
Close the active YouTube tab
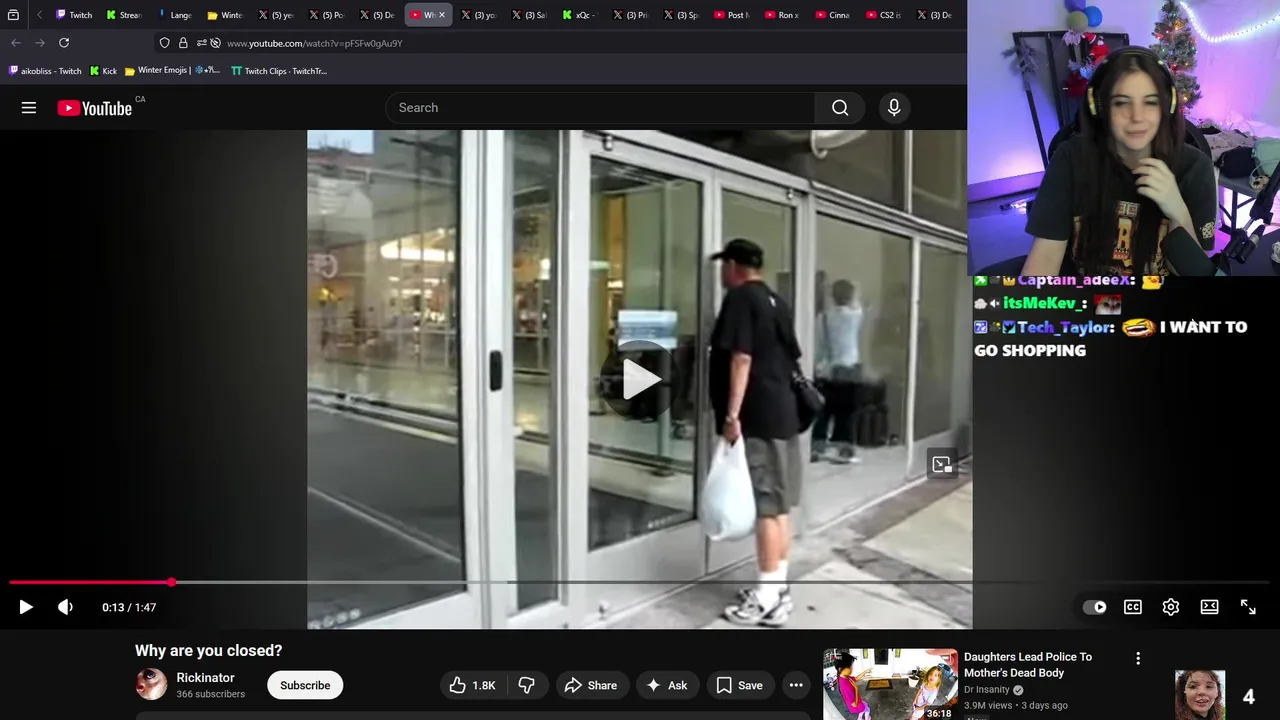coord(442,15)
